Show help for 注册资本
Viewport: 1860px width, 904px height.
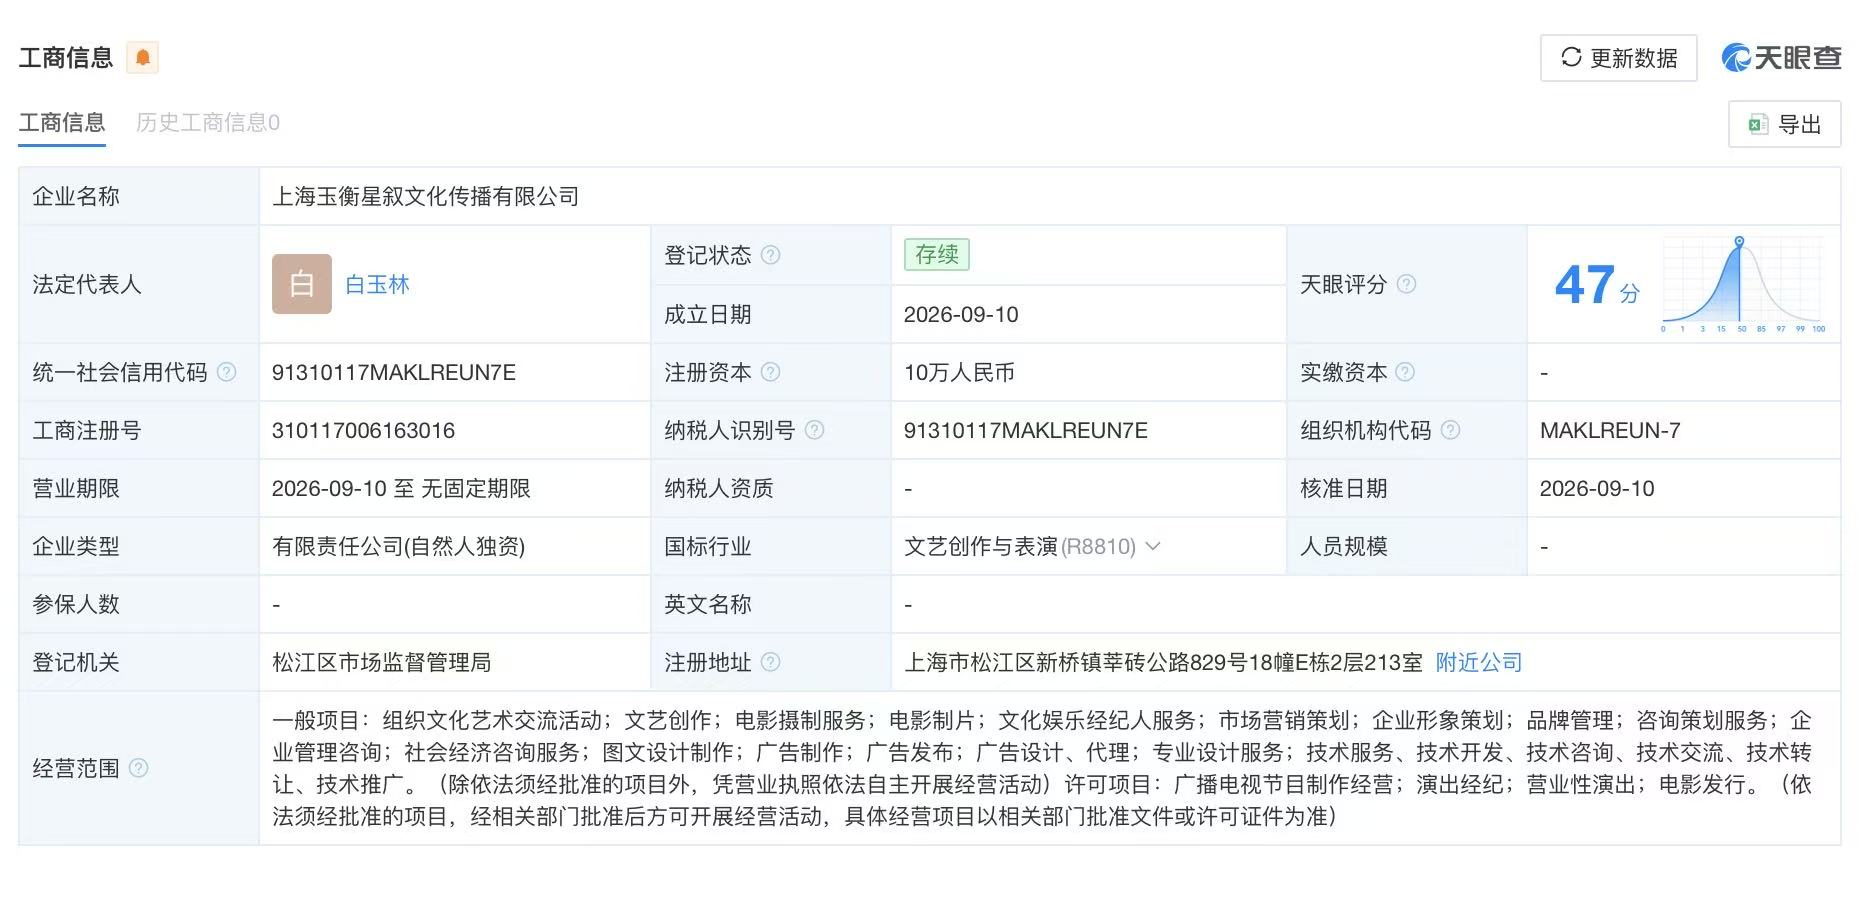click(770, 372)
